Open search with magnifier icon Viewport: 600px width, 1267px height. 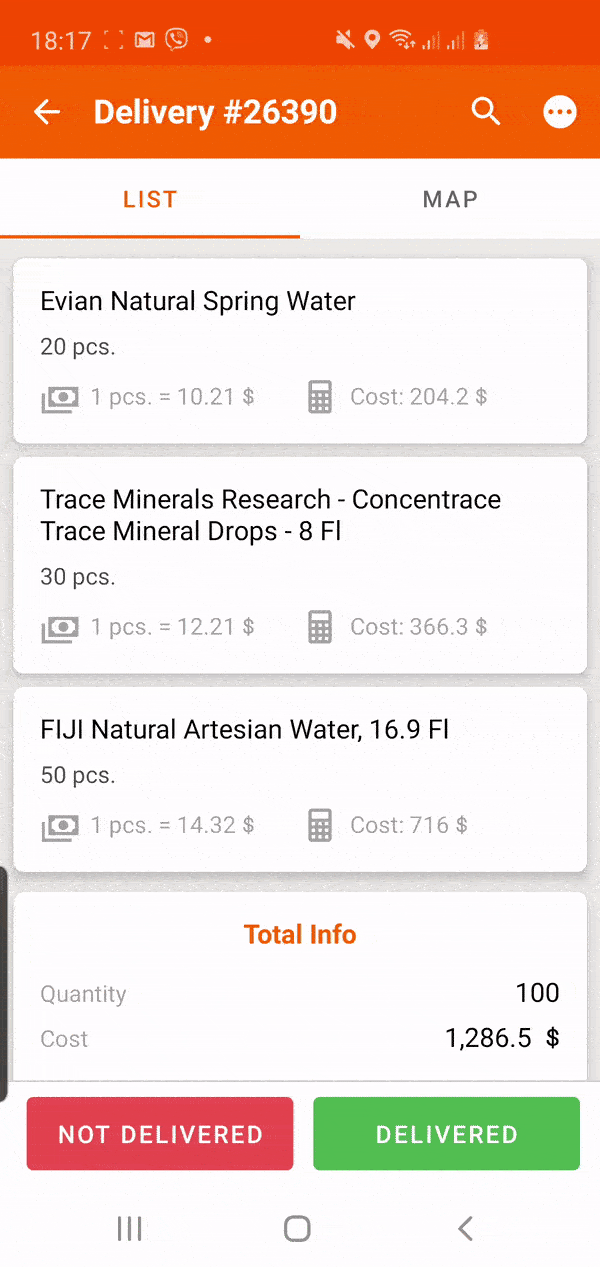pos(486,112)
